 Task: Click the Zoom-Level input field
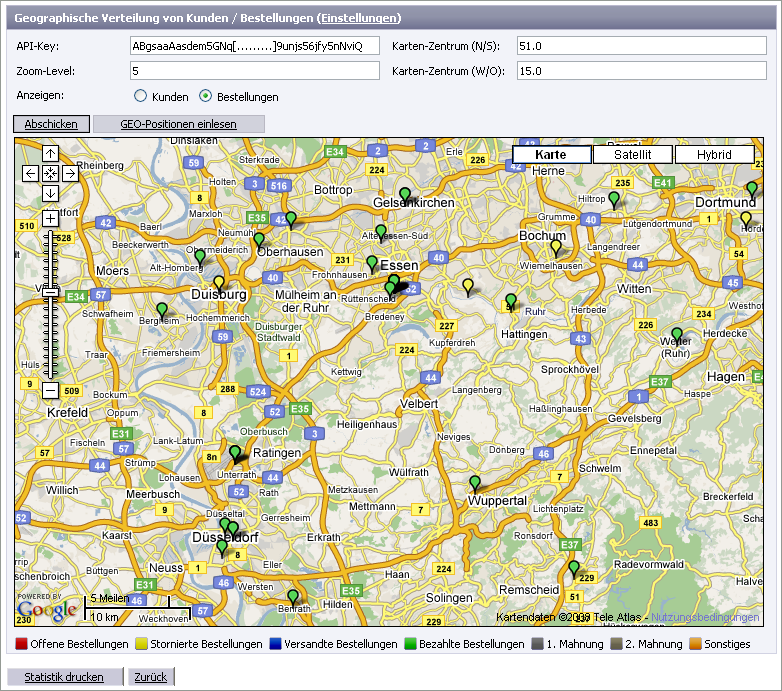pyautogui.click(x=255, y=71)
